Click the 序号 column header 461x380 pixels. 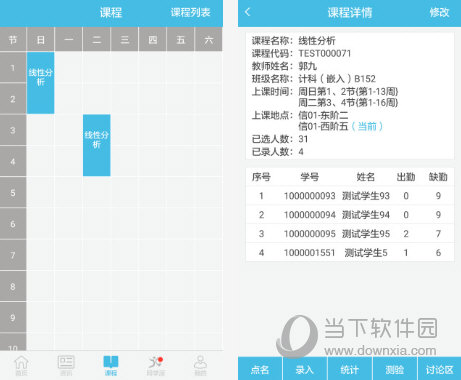[261, 176]
